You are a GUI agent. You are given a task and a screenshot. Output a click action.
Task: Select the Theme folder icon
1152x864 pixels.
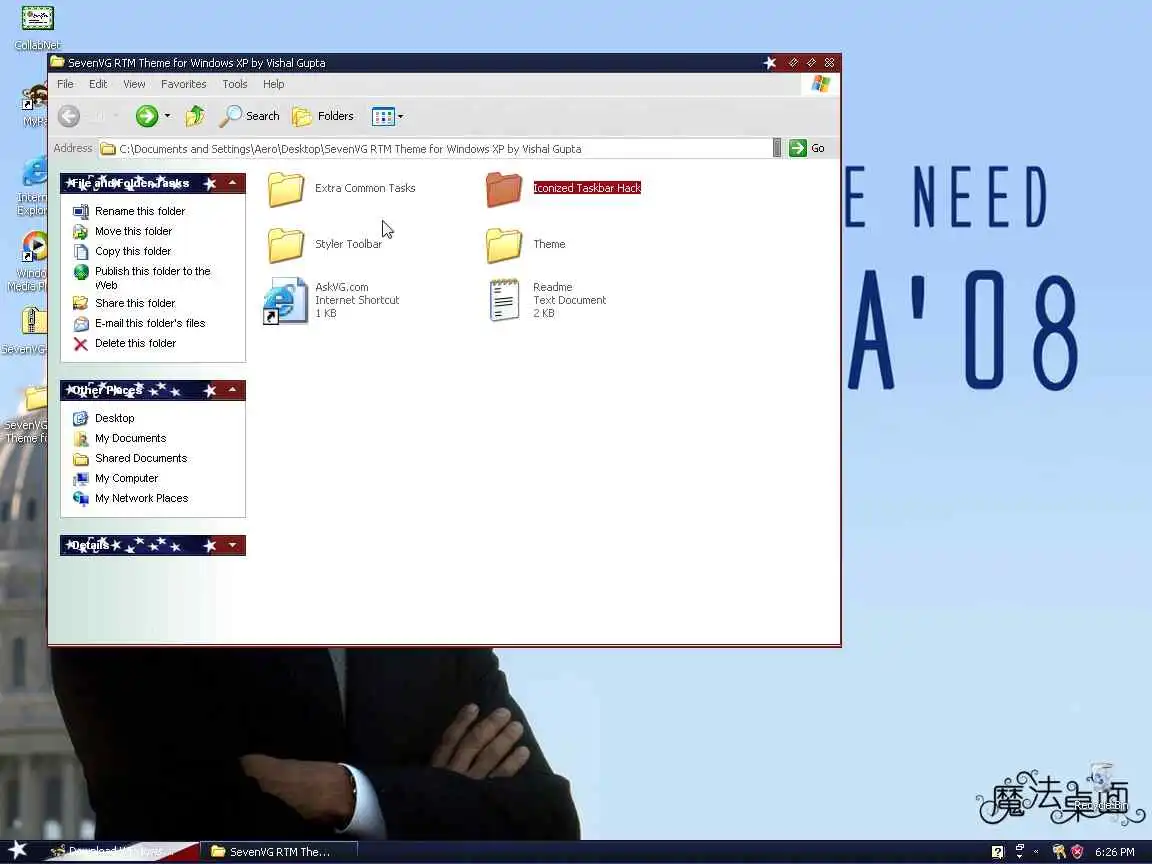[504, 245]
